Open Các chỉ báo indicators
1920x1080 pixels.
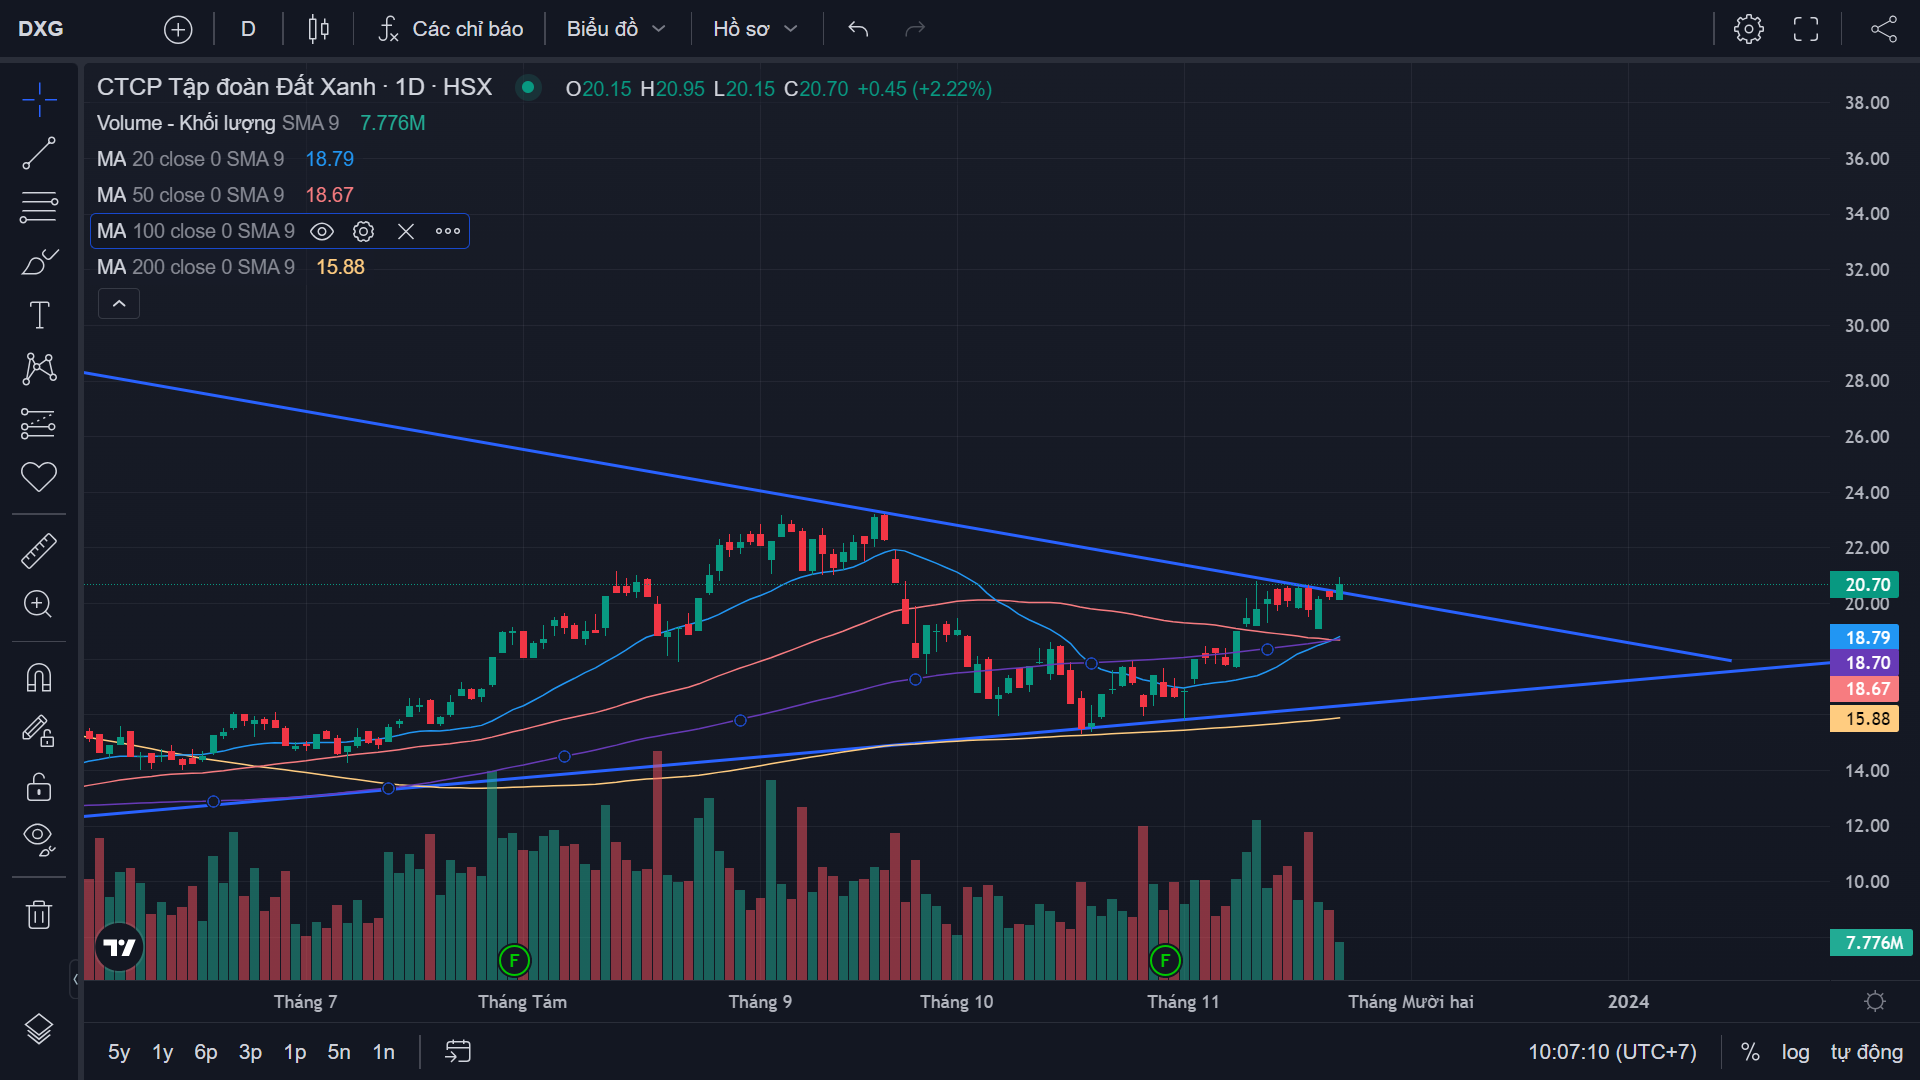[451, 29]
